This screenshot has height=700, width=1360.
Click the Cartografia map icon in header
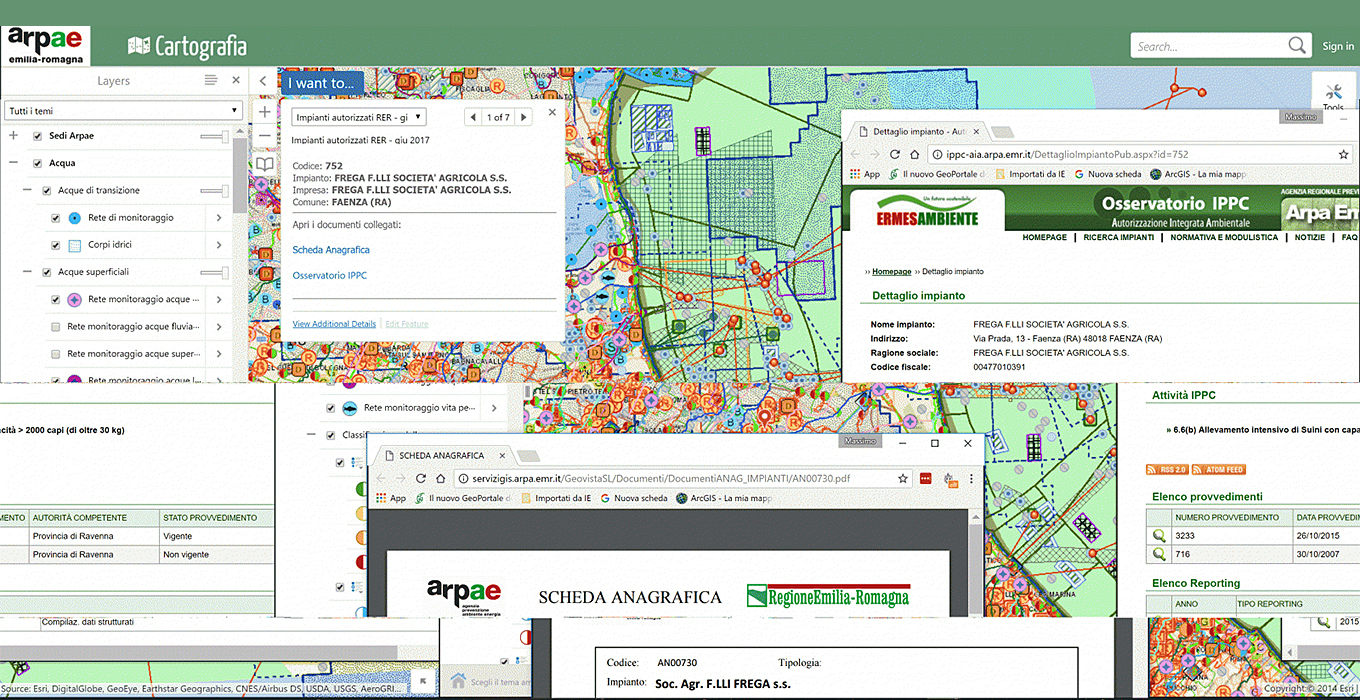138,46
